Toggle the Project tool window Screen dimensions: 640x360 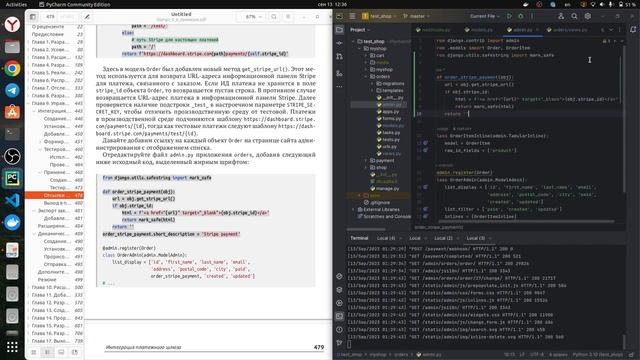(x=340, y=30)
